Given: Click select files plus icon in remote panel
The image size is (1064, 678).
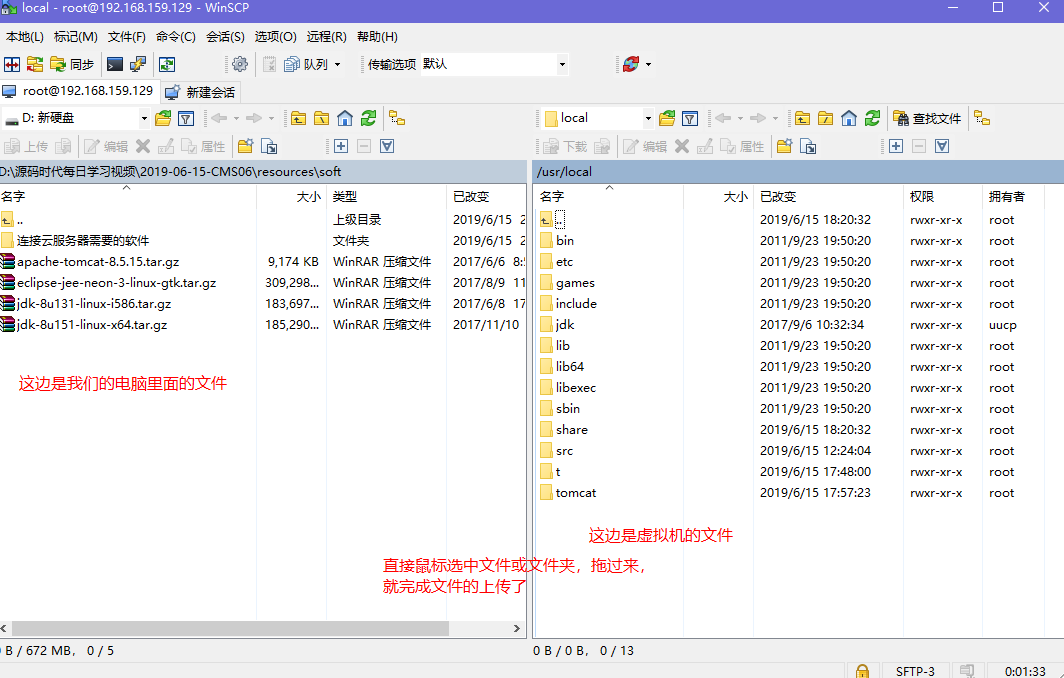Looking at the screenshot, I should click(896, 147).
